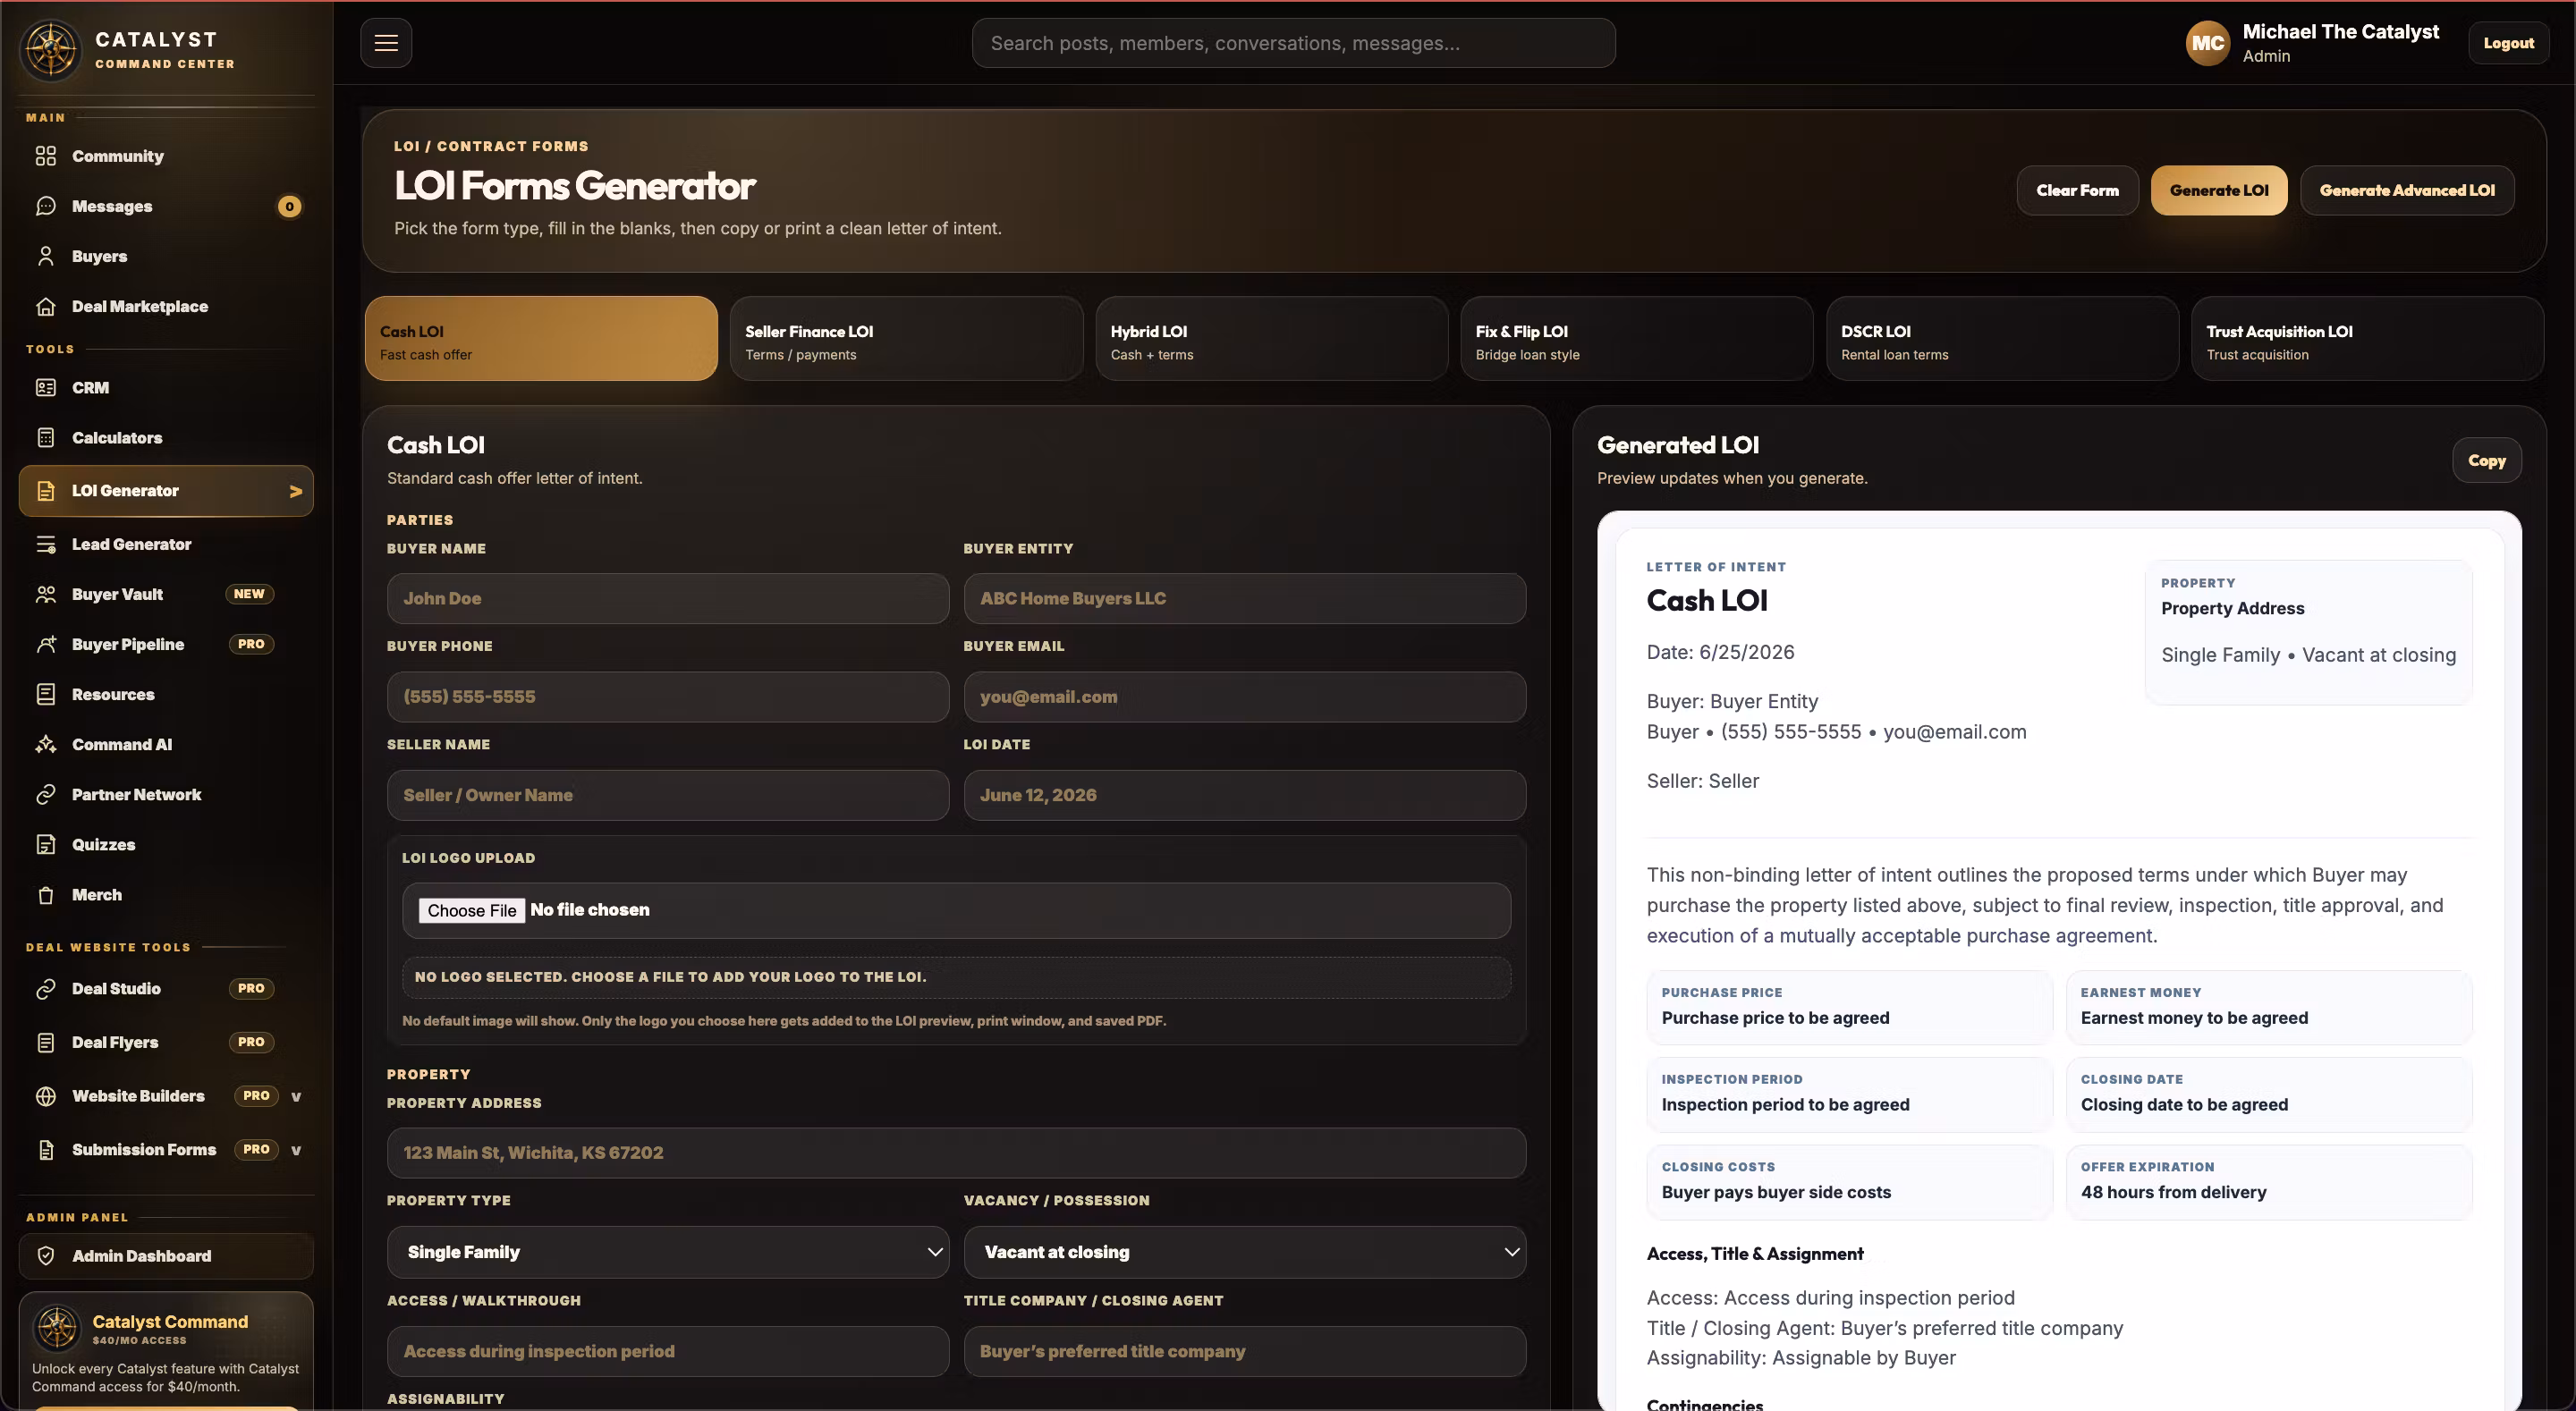2576x1411 pixels.
Task: Click the Buyers person icon
Action: 46,256
